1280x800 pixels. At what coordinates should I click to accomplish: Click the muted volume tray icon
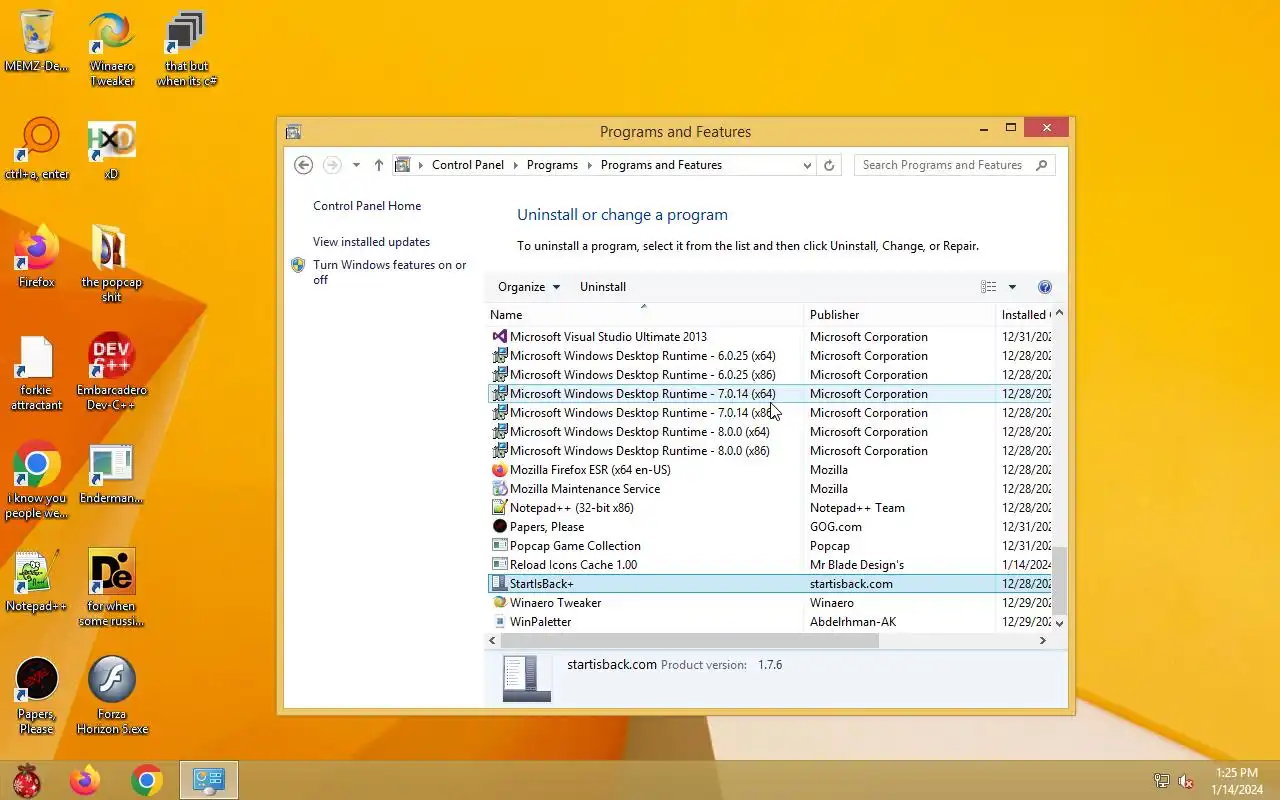tap(1186, 781)
